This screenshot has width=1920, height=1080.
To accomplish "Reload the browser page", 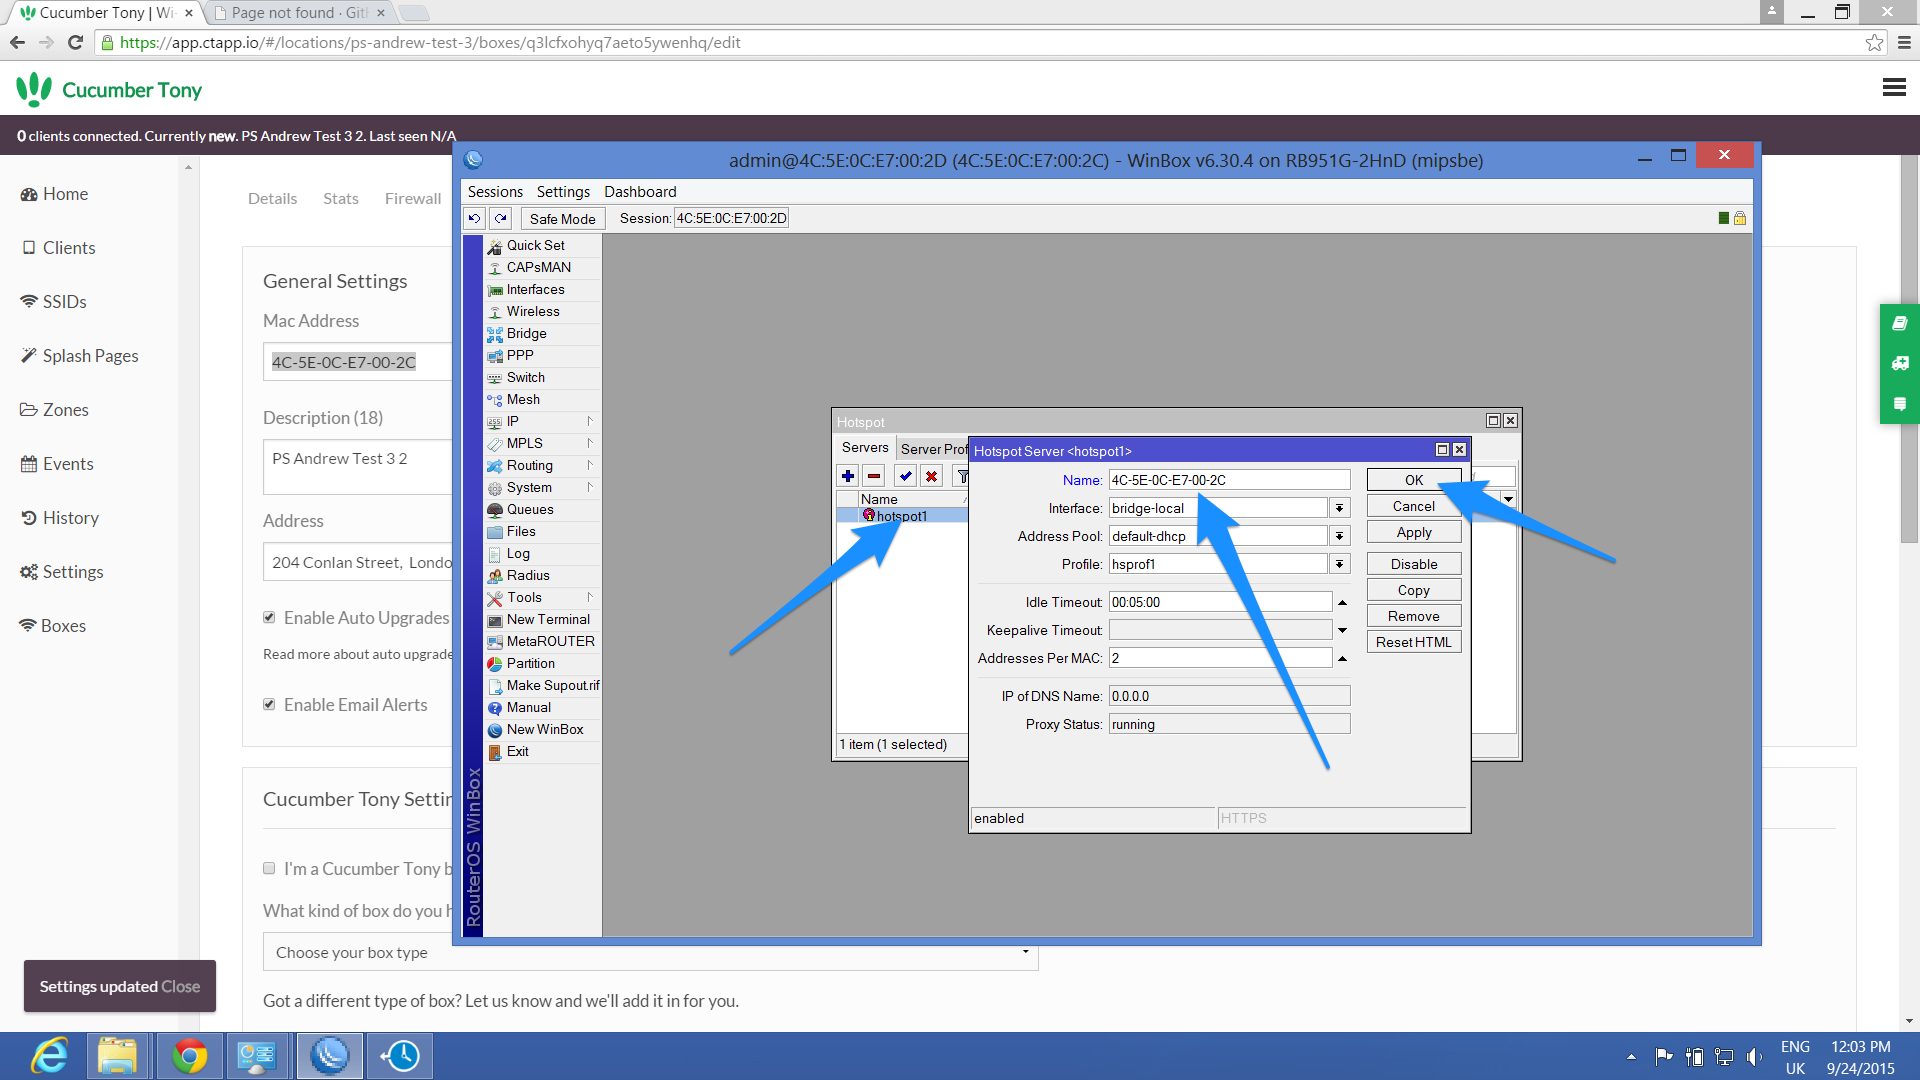I will tap(75, 42).
